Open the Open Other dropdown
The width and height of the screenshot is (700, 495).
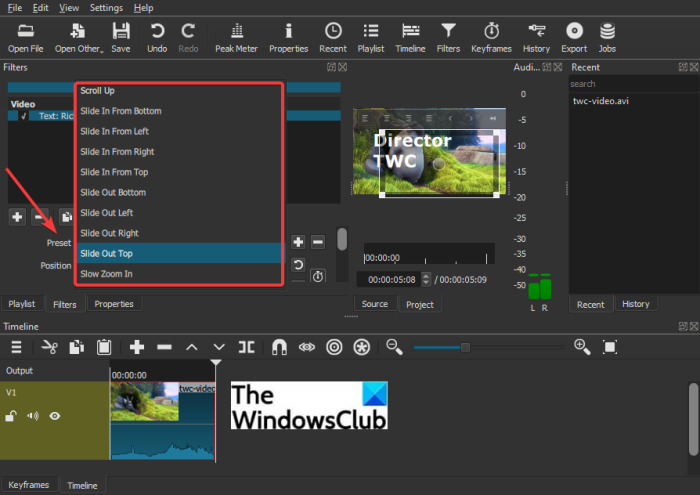[79, 38]
